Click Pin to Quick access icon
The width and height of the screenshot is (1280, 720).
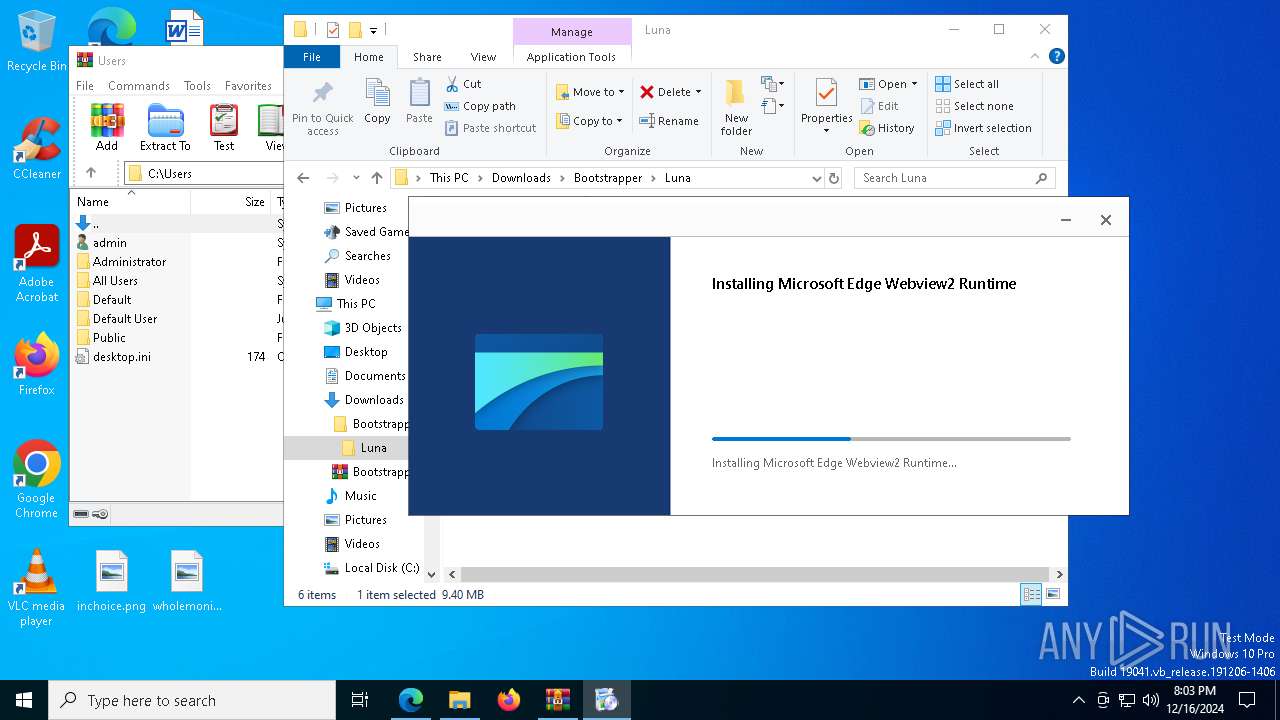pyautogui.click(x=322, y=108)
